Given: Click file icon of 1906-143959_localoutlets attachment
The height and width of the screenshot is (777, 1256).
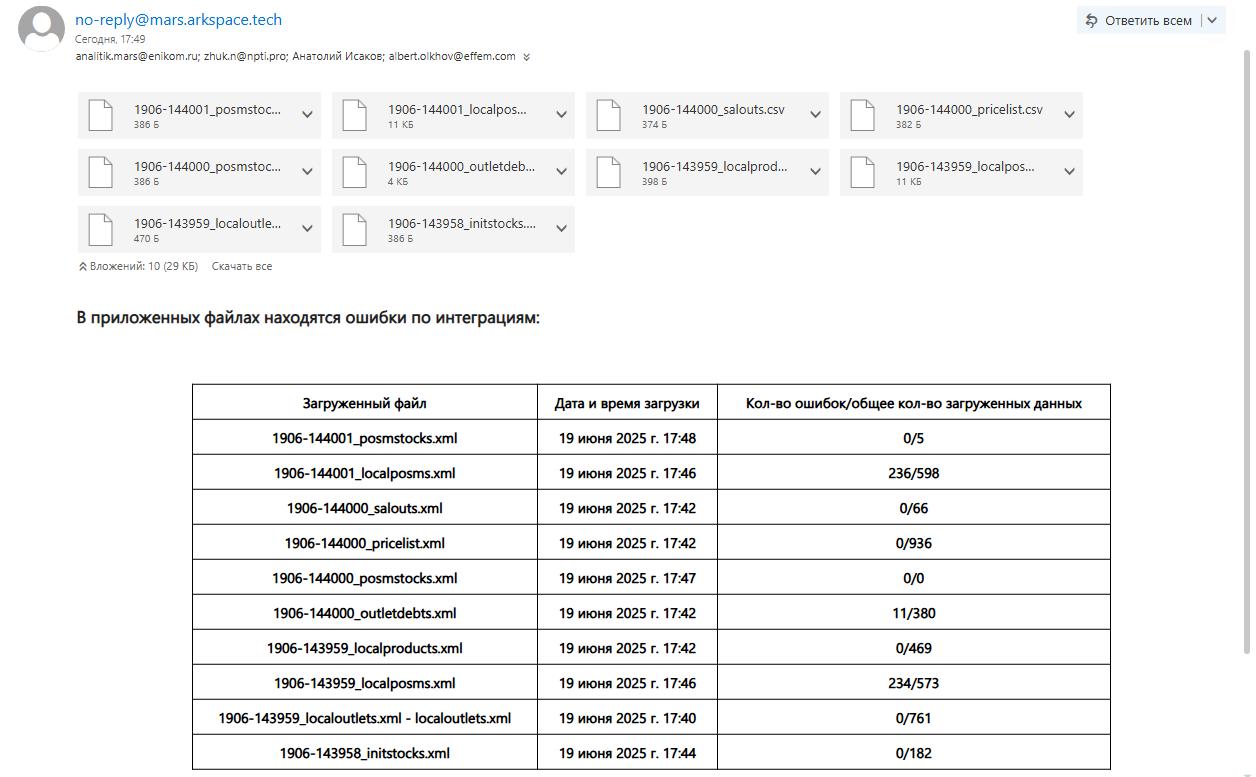Looking at the screenshot, I should [100, 229].
